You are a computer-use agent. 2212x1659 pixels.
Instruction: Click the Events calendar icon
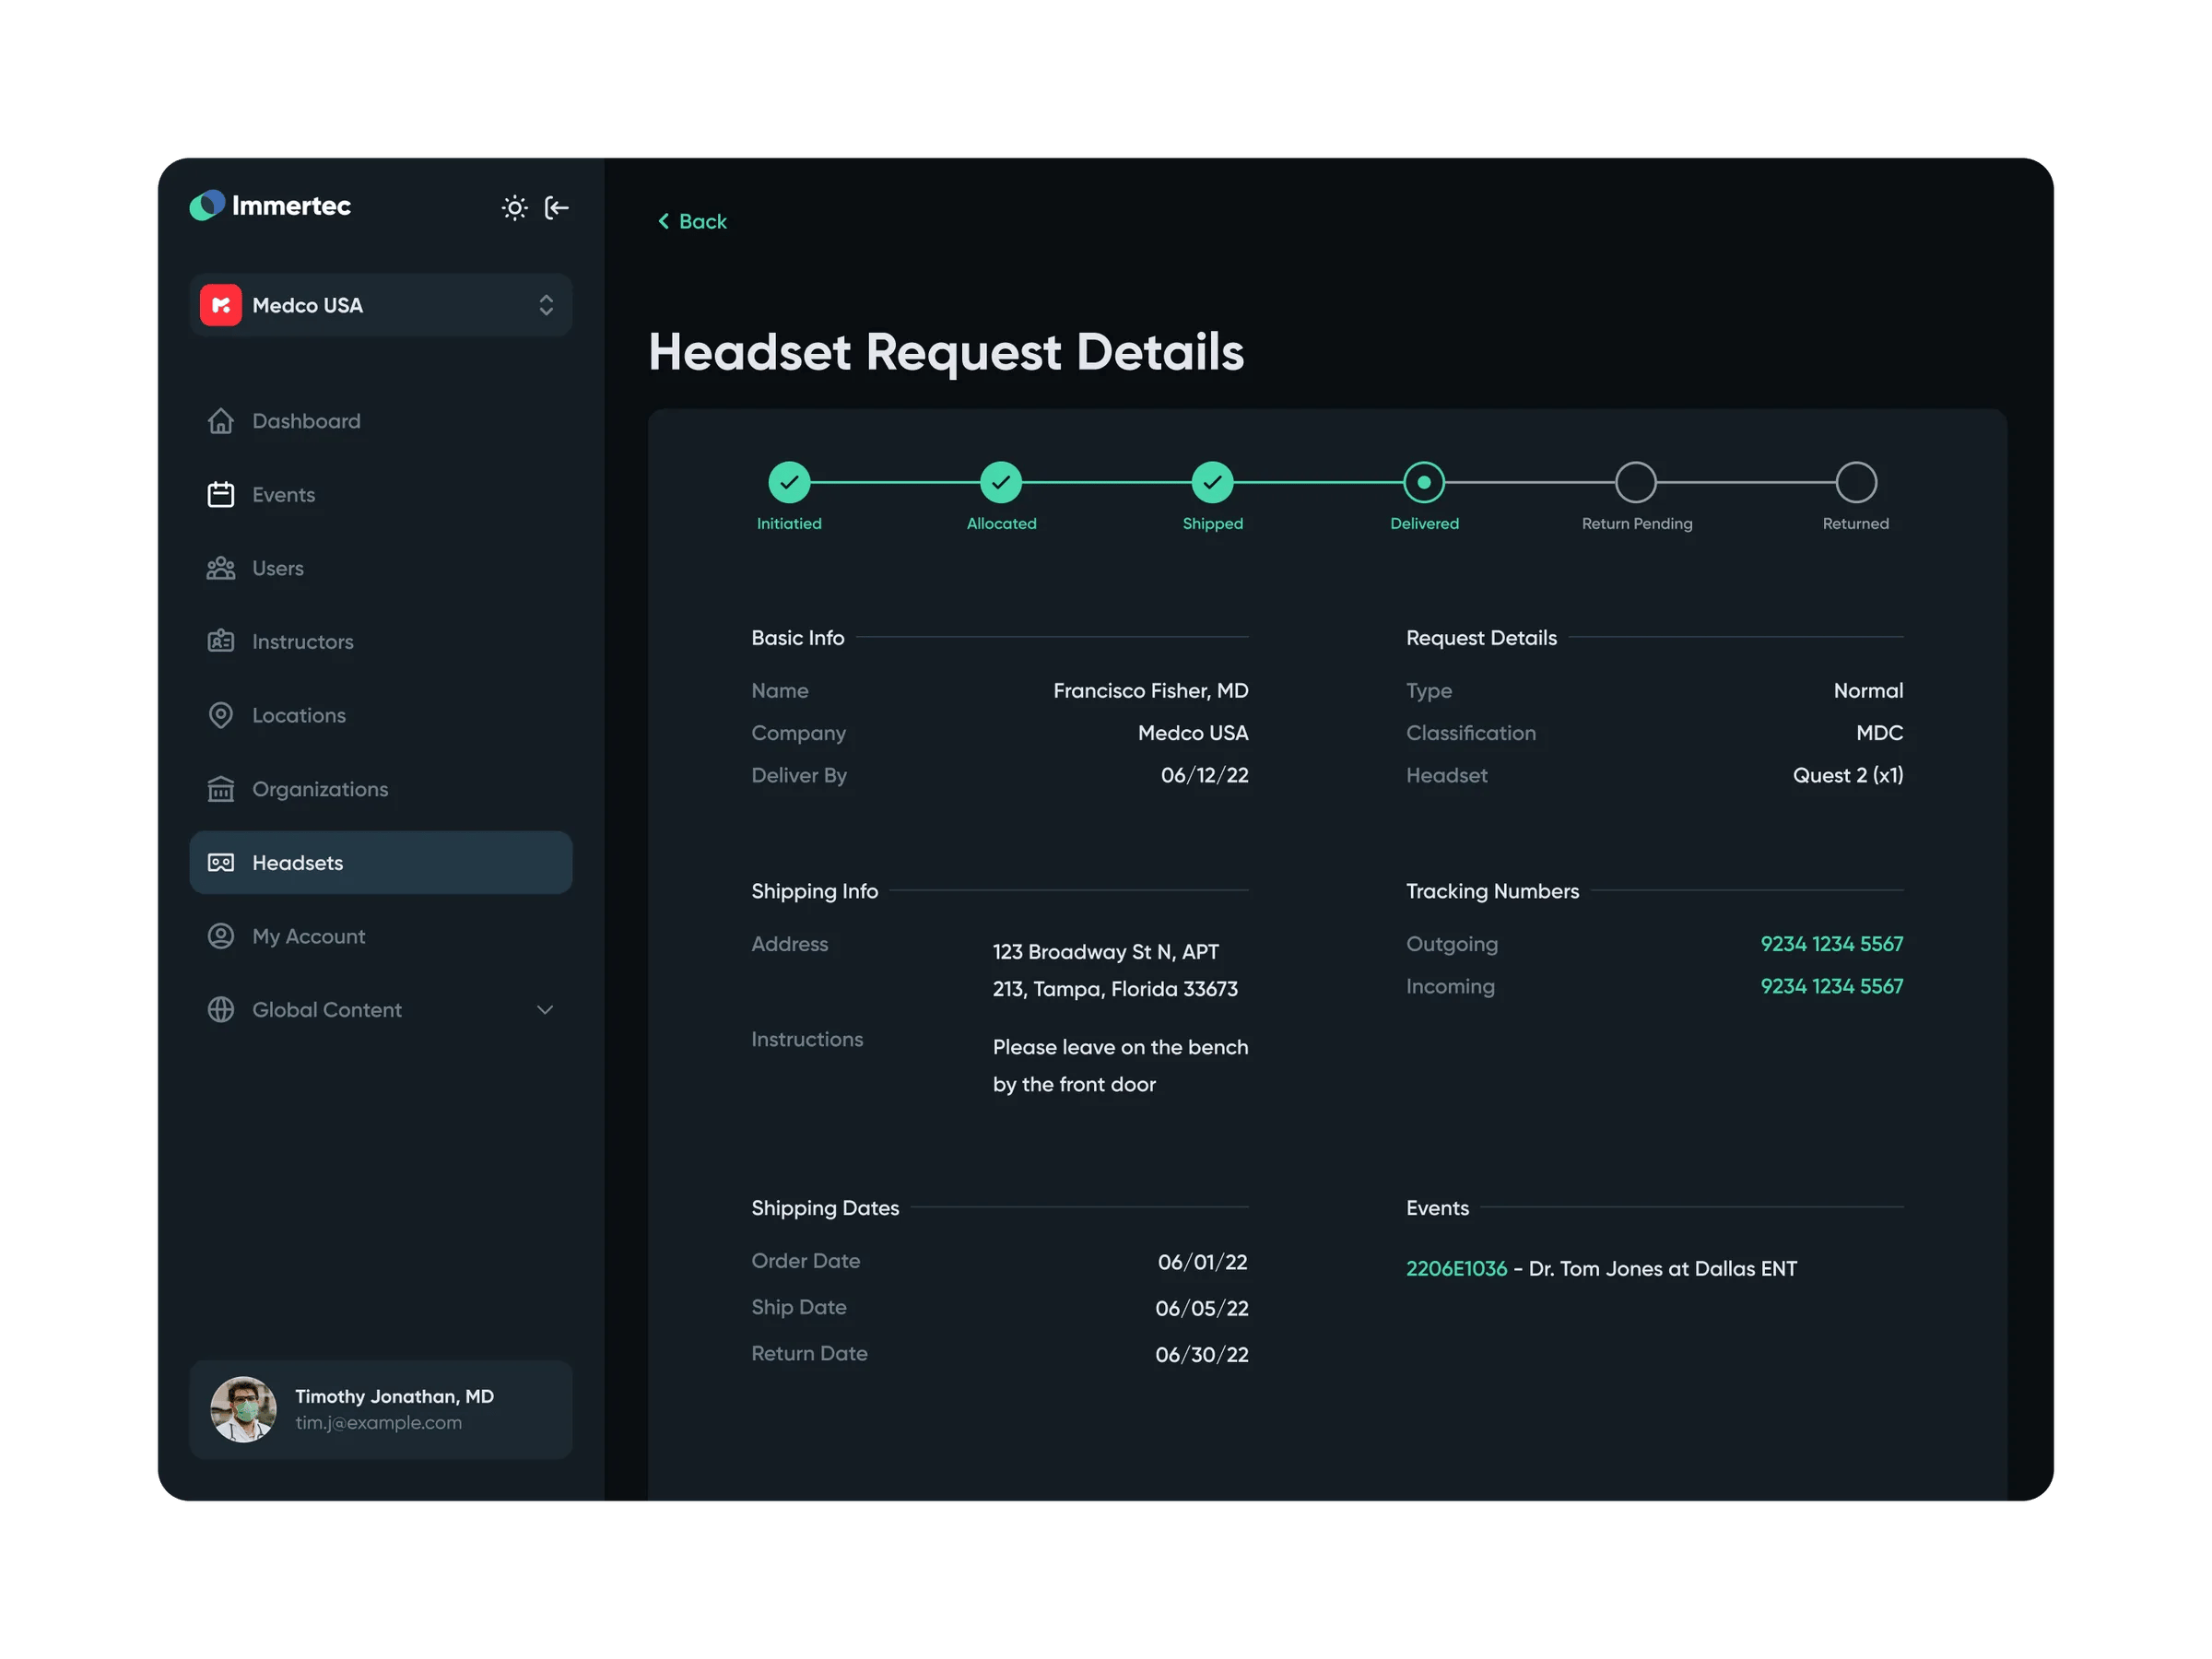pyautogui.click(x=221, y=495)
